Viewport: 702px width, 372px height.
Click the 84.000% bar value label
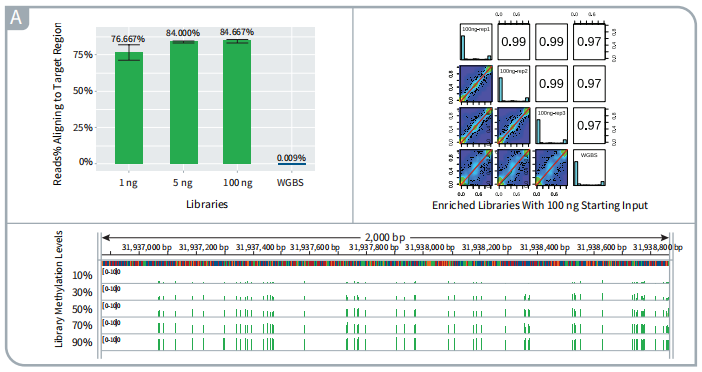point(183,33)
